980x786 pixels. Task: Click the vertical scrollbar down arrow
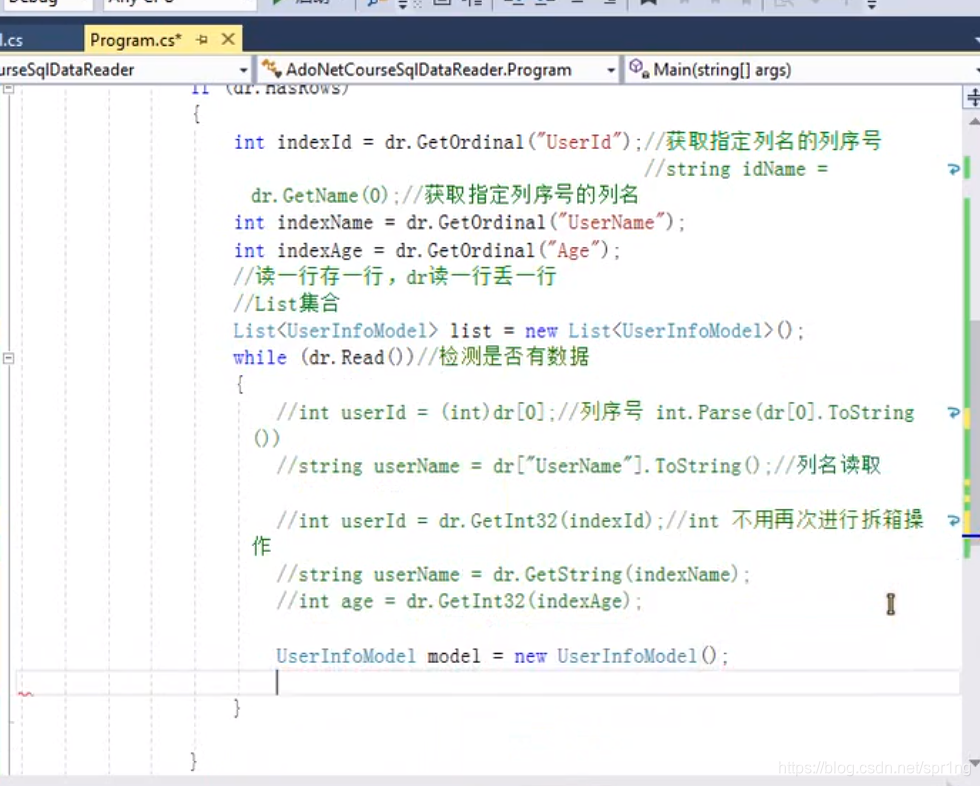[973, 762]
